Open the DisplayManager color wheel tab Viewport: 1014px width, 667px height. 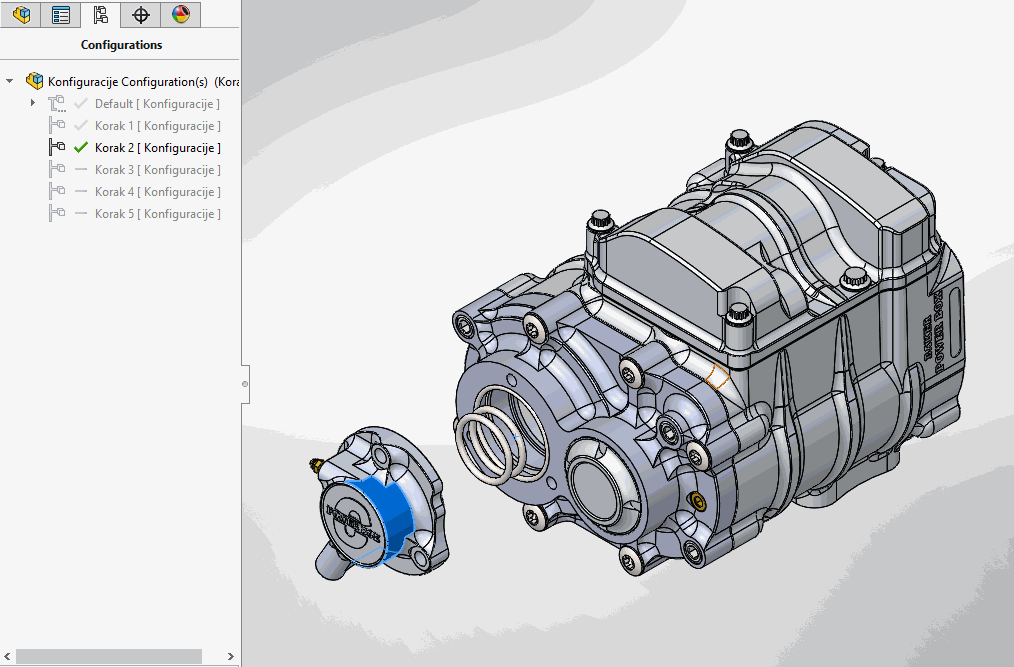pos(180,14)
